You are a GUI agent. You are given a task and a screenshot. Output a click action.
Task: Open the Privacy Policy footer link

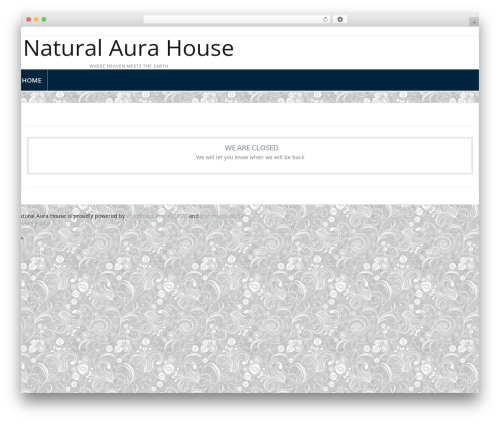click(35, 223)
